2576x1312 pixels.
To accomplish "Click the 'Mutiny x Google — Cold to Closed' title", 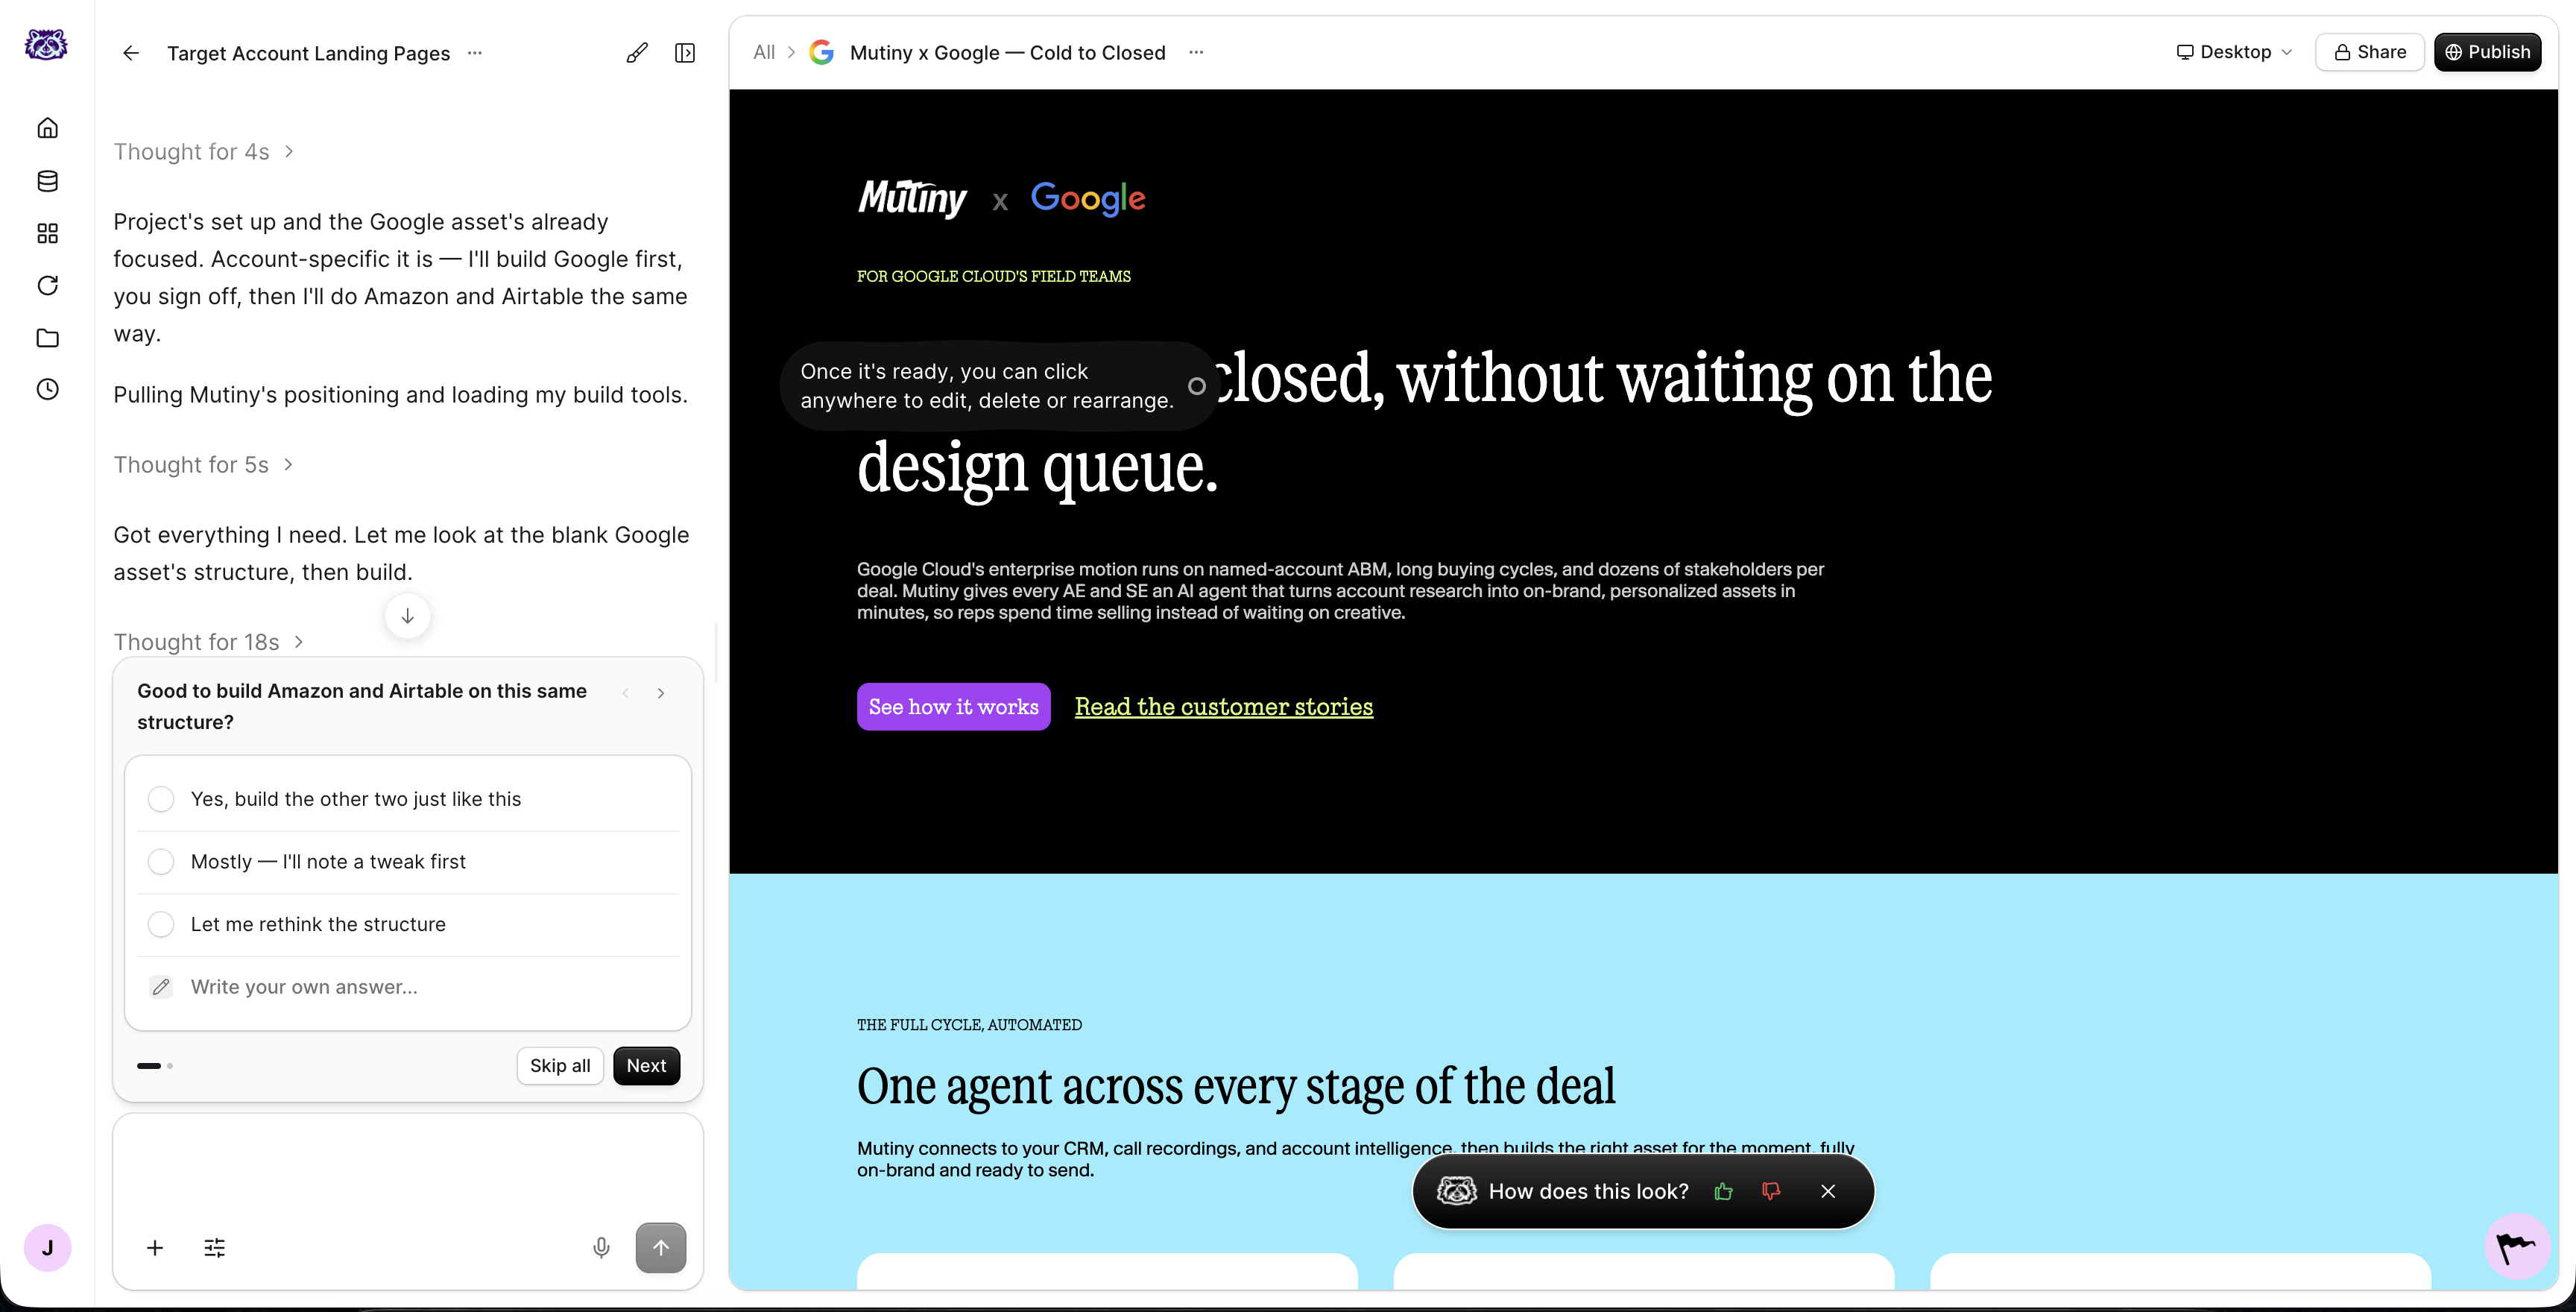I will 1008,52.
